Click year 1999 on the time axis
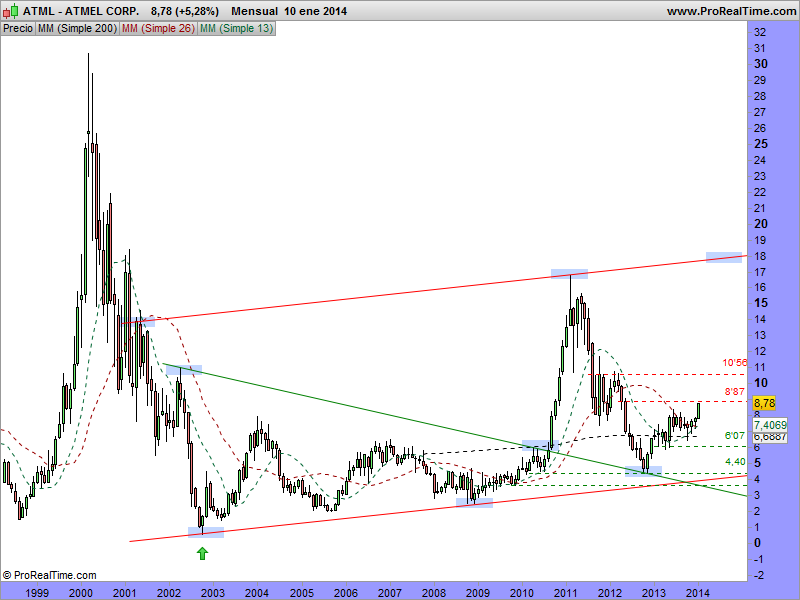This screenshot has width=800, height=600. coord(37,593)
